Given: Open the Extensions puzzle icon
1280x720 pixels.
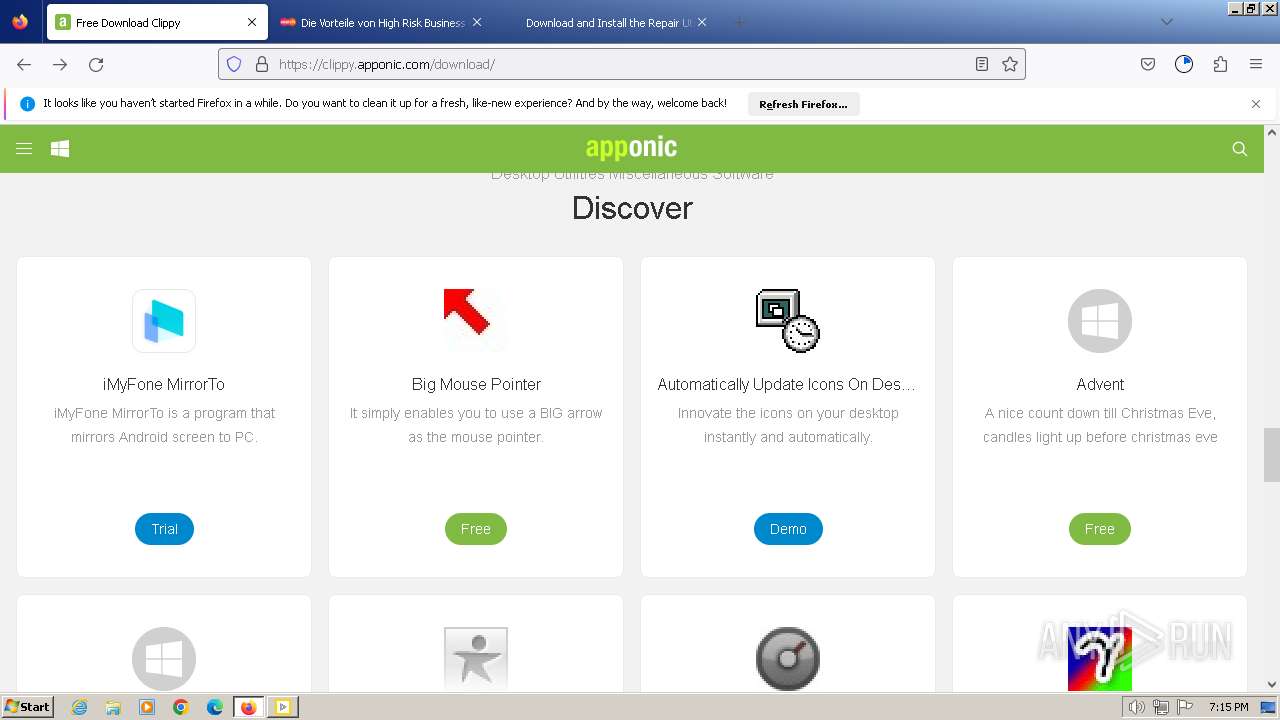Looking at the screenshot, I should (x=1220, y=64).
